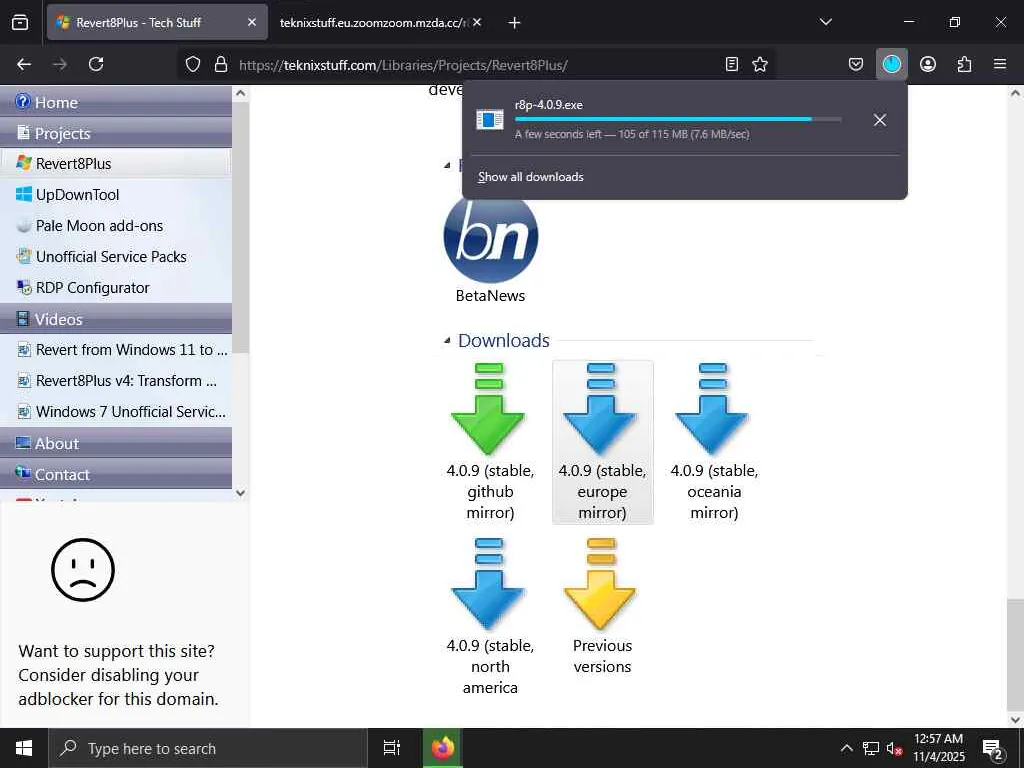Screen dimensions: 1024x768
Task: Download 4.0.9 stable github mirror
Action: [x=490, y=442]
